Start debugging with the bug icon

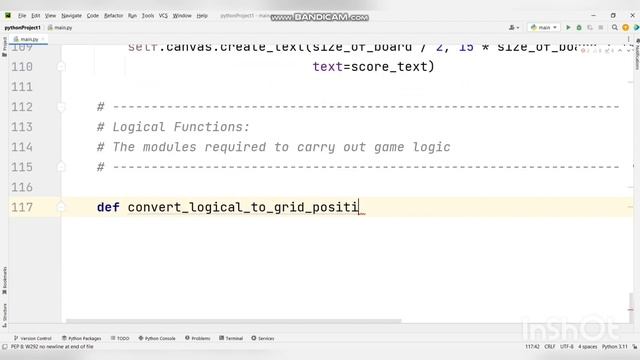pyautogui.click(x=579, y=27)
